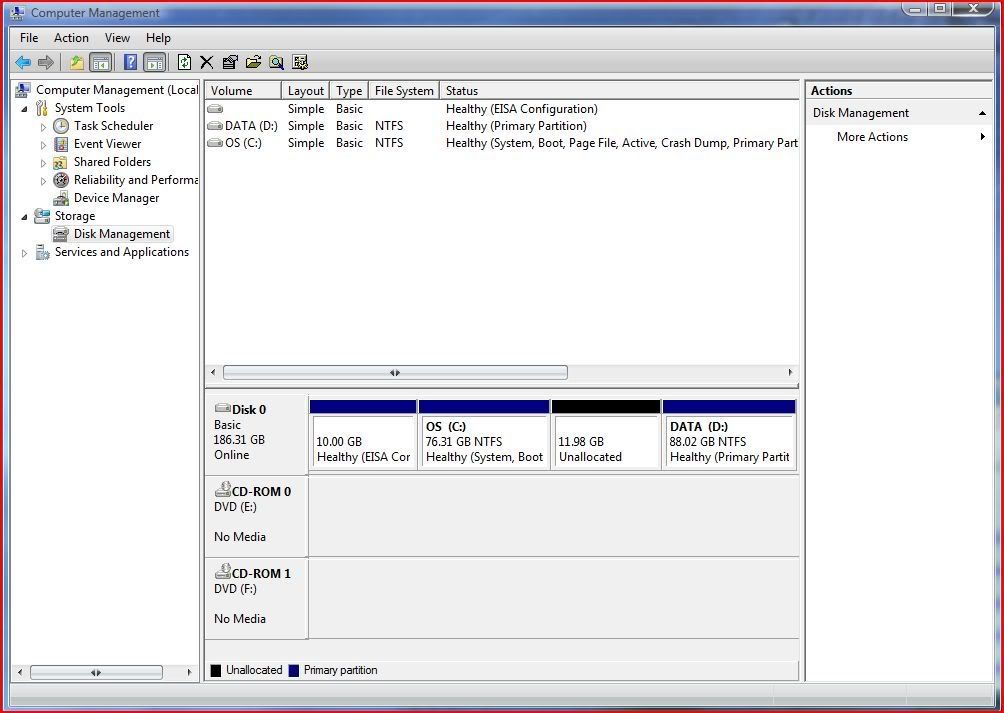Click the CD-ROM 0 DVD (E:) panel
Viewport: 1004px width, 713px height.
256,515
